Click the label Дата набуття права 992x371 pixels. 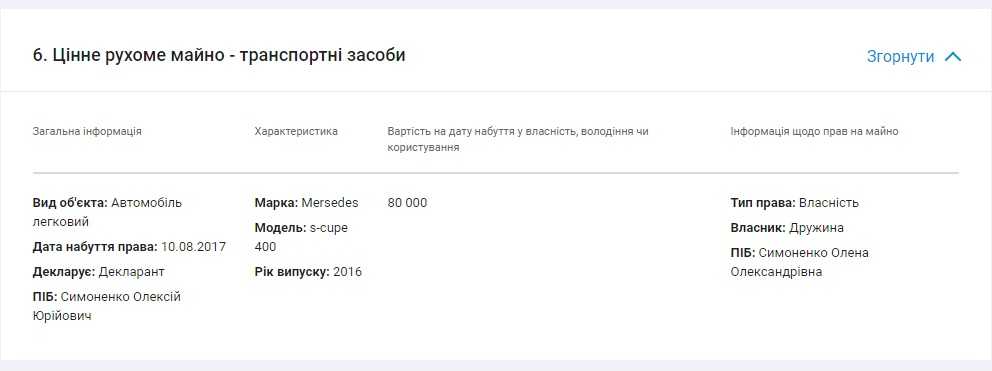95,247
